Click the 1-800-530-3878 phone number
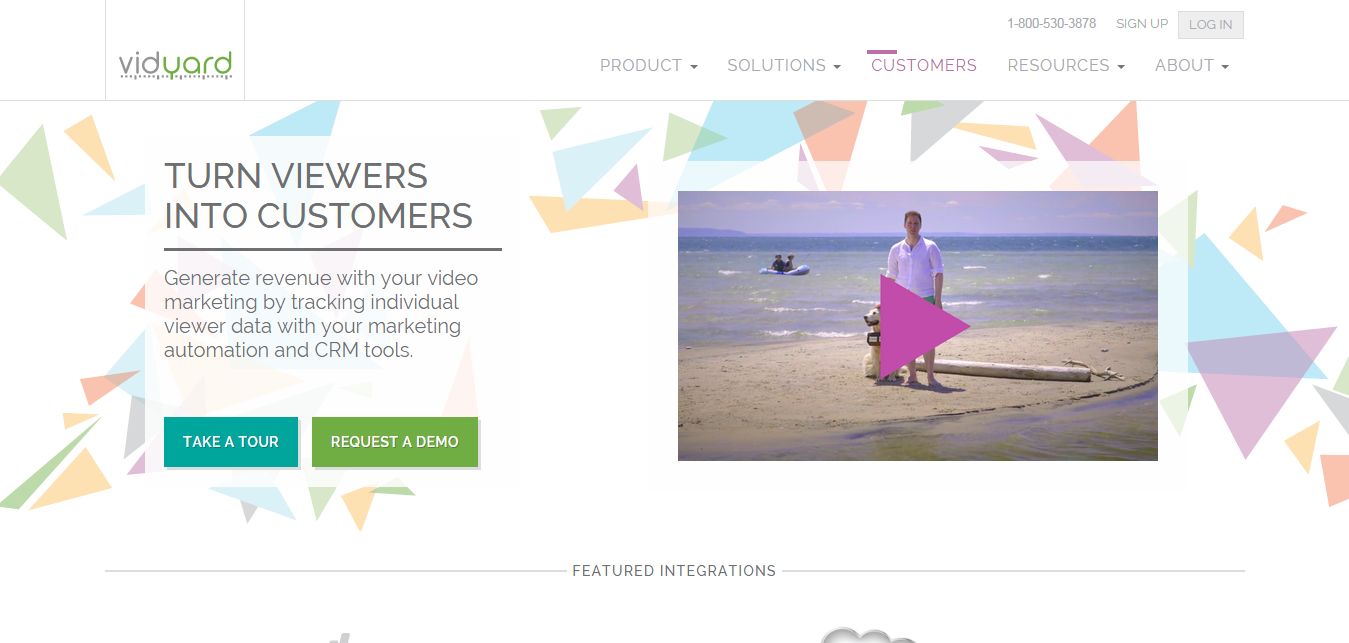Screen dimensions: 1349x643 tap(1051, 23)
